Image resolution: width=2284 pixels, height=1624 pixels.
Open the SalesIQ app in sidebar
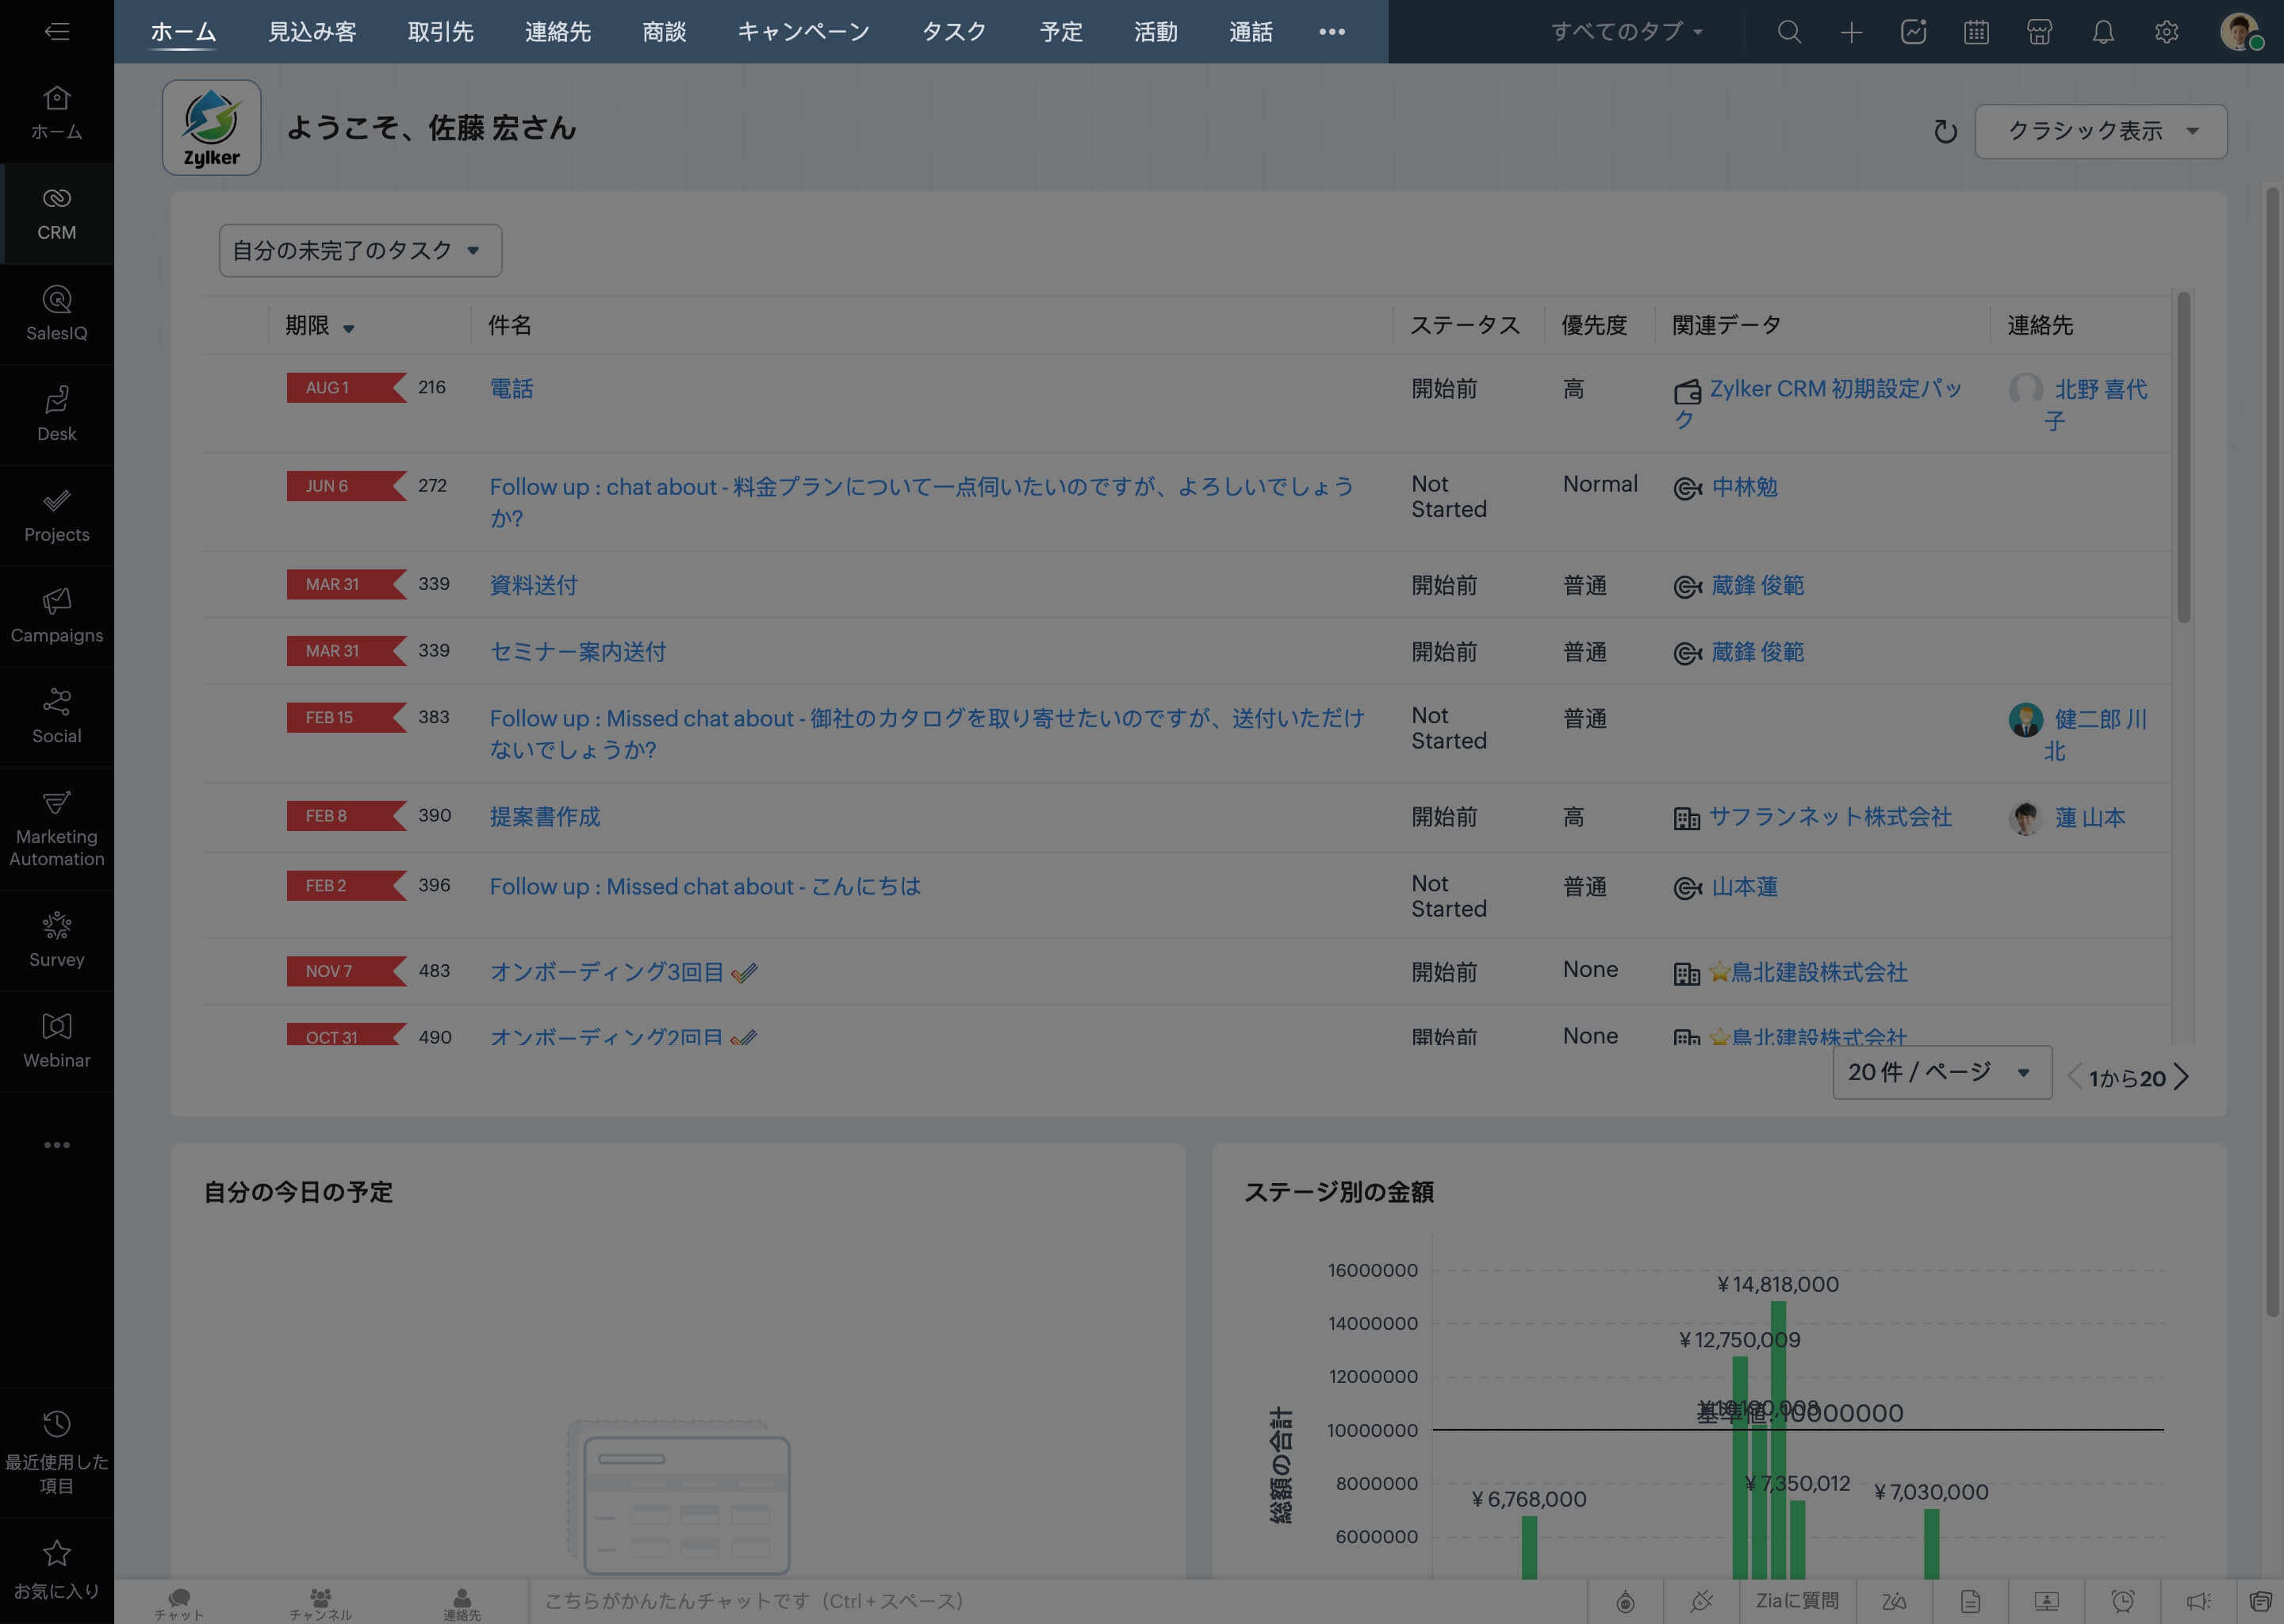pyautogui.click(x=57, y=313)
